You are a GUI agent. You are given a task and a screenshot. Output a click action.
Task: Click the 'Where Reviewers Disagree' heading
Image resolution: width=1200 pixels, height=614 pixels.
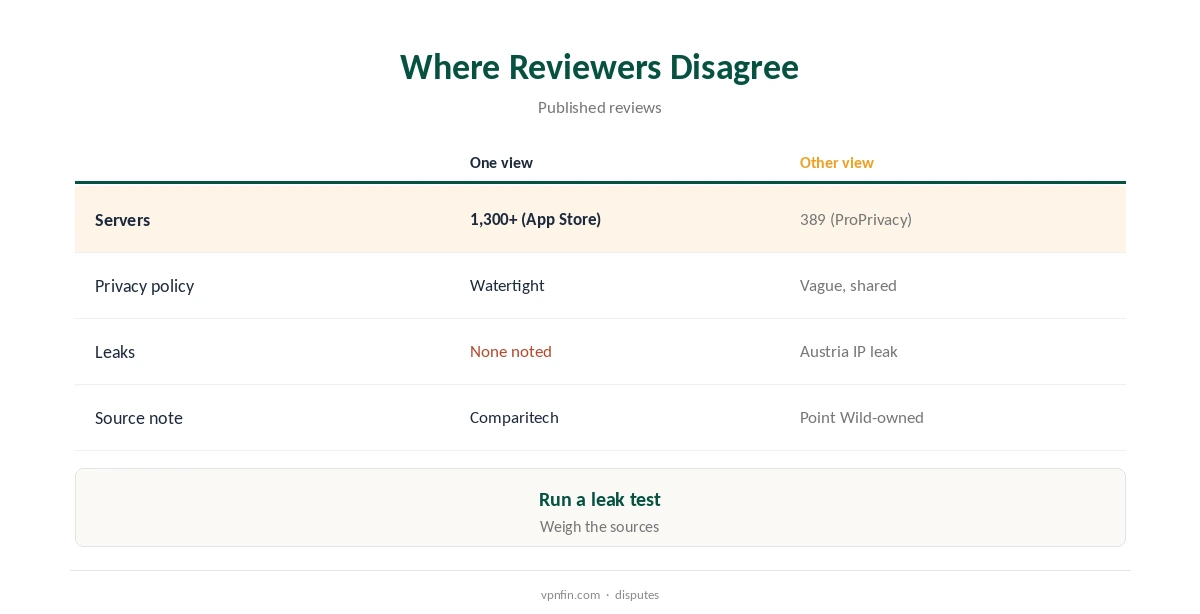coord(599,67)
